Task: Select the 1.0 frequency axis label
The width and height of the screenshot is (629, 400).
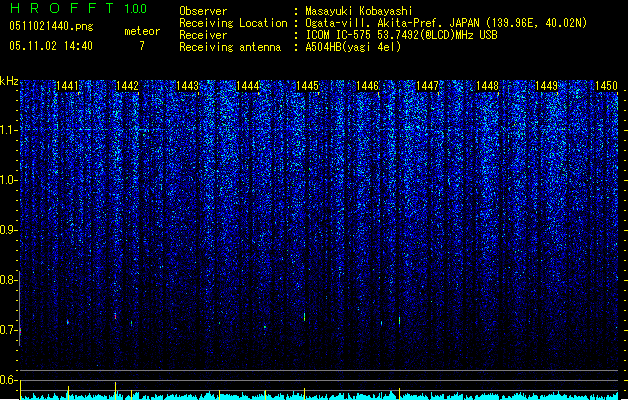Action: click(9, 180)
